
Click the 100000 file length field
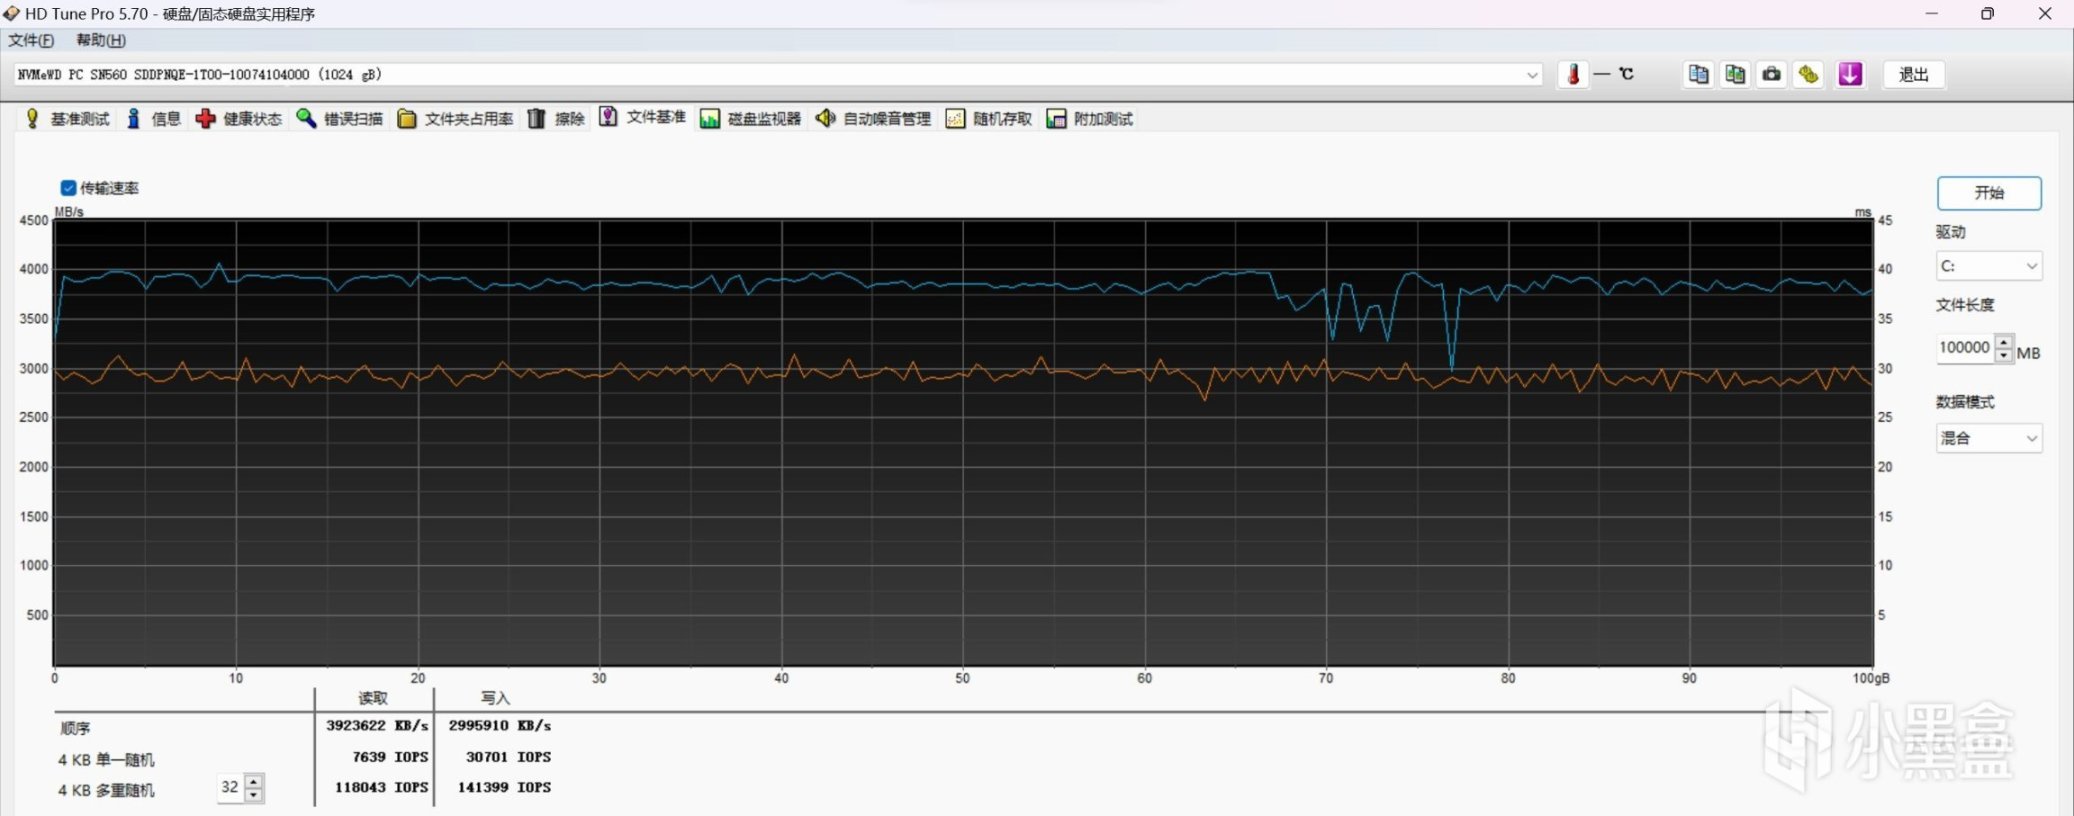pos(1965,348)
